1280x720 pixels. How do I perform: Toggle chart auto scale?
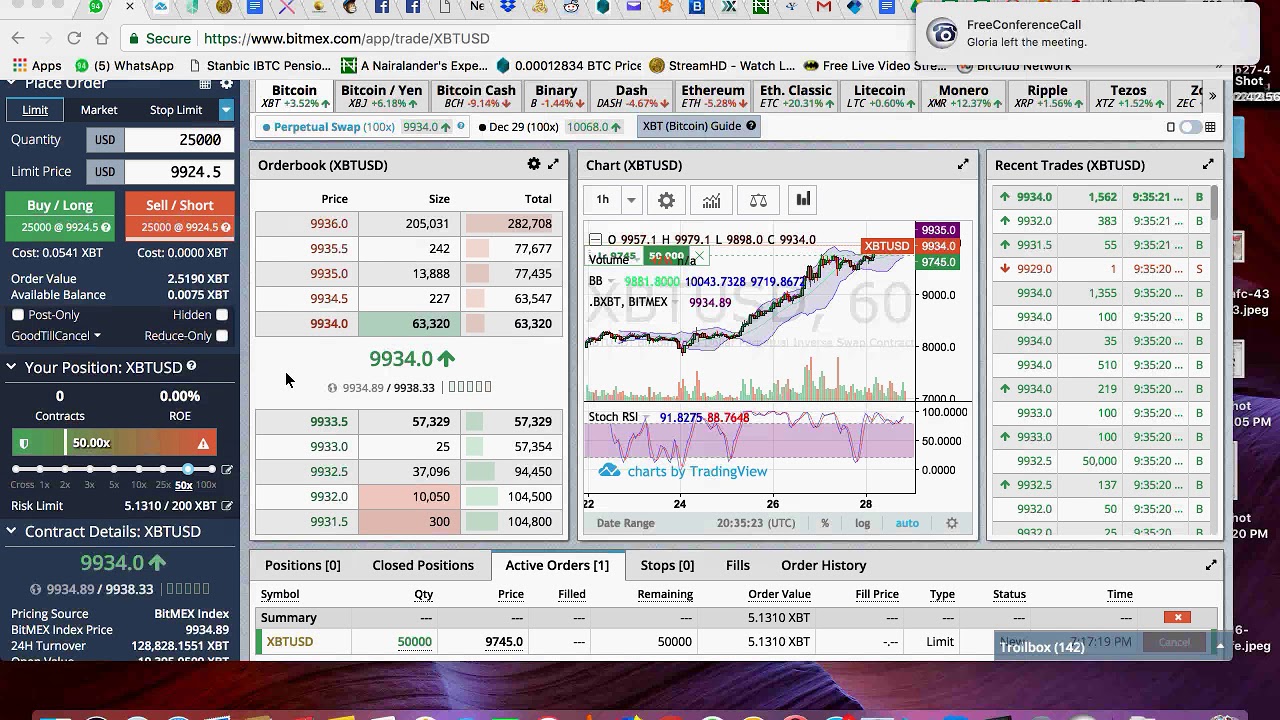point(907,523)
